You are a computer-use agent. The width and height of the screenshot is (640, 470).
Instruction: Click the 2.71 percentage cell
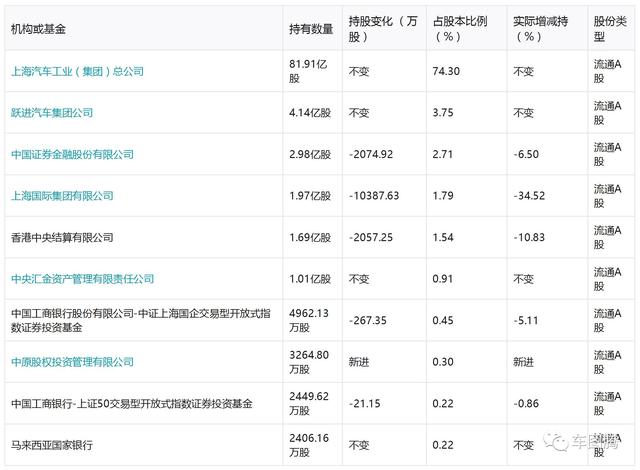(443, 154)
